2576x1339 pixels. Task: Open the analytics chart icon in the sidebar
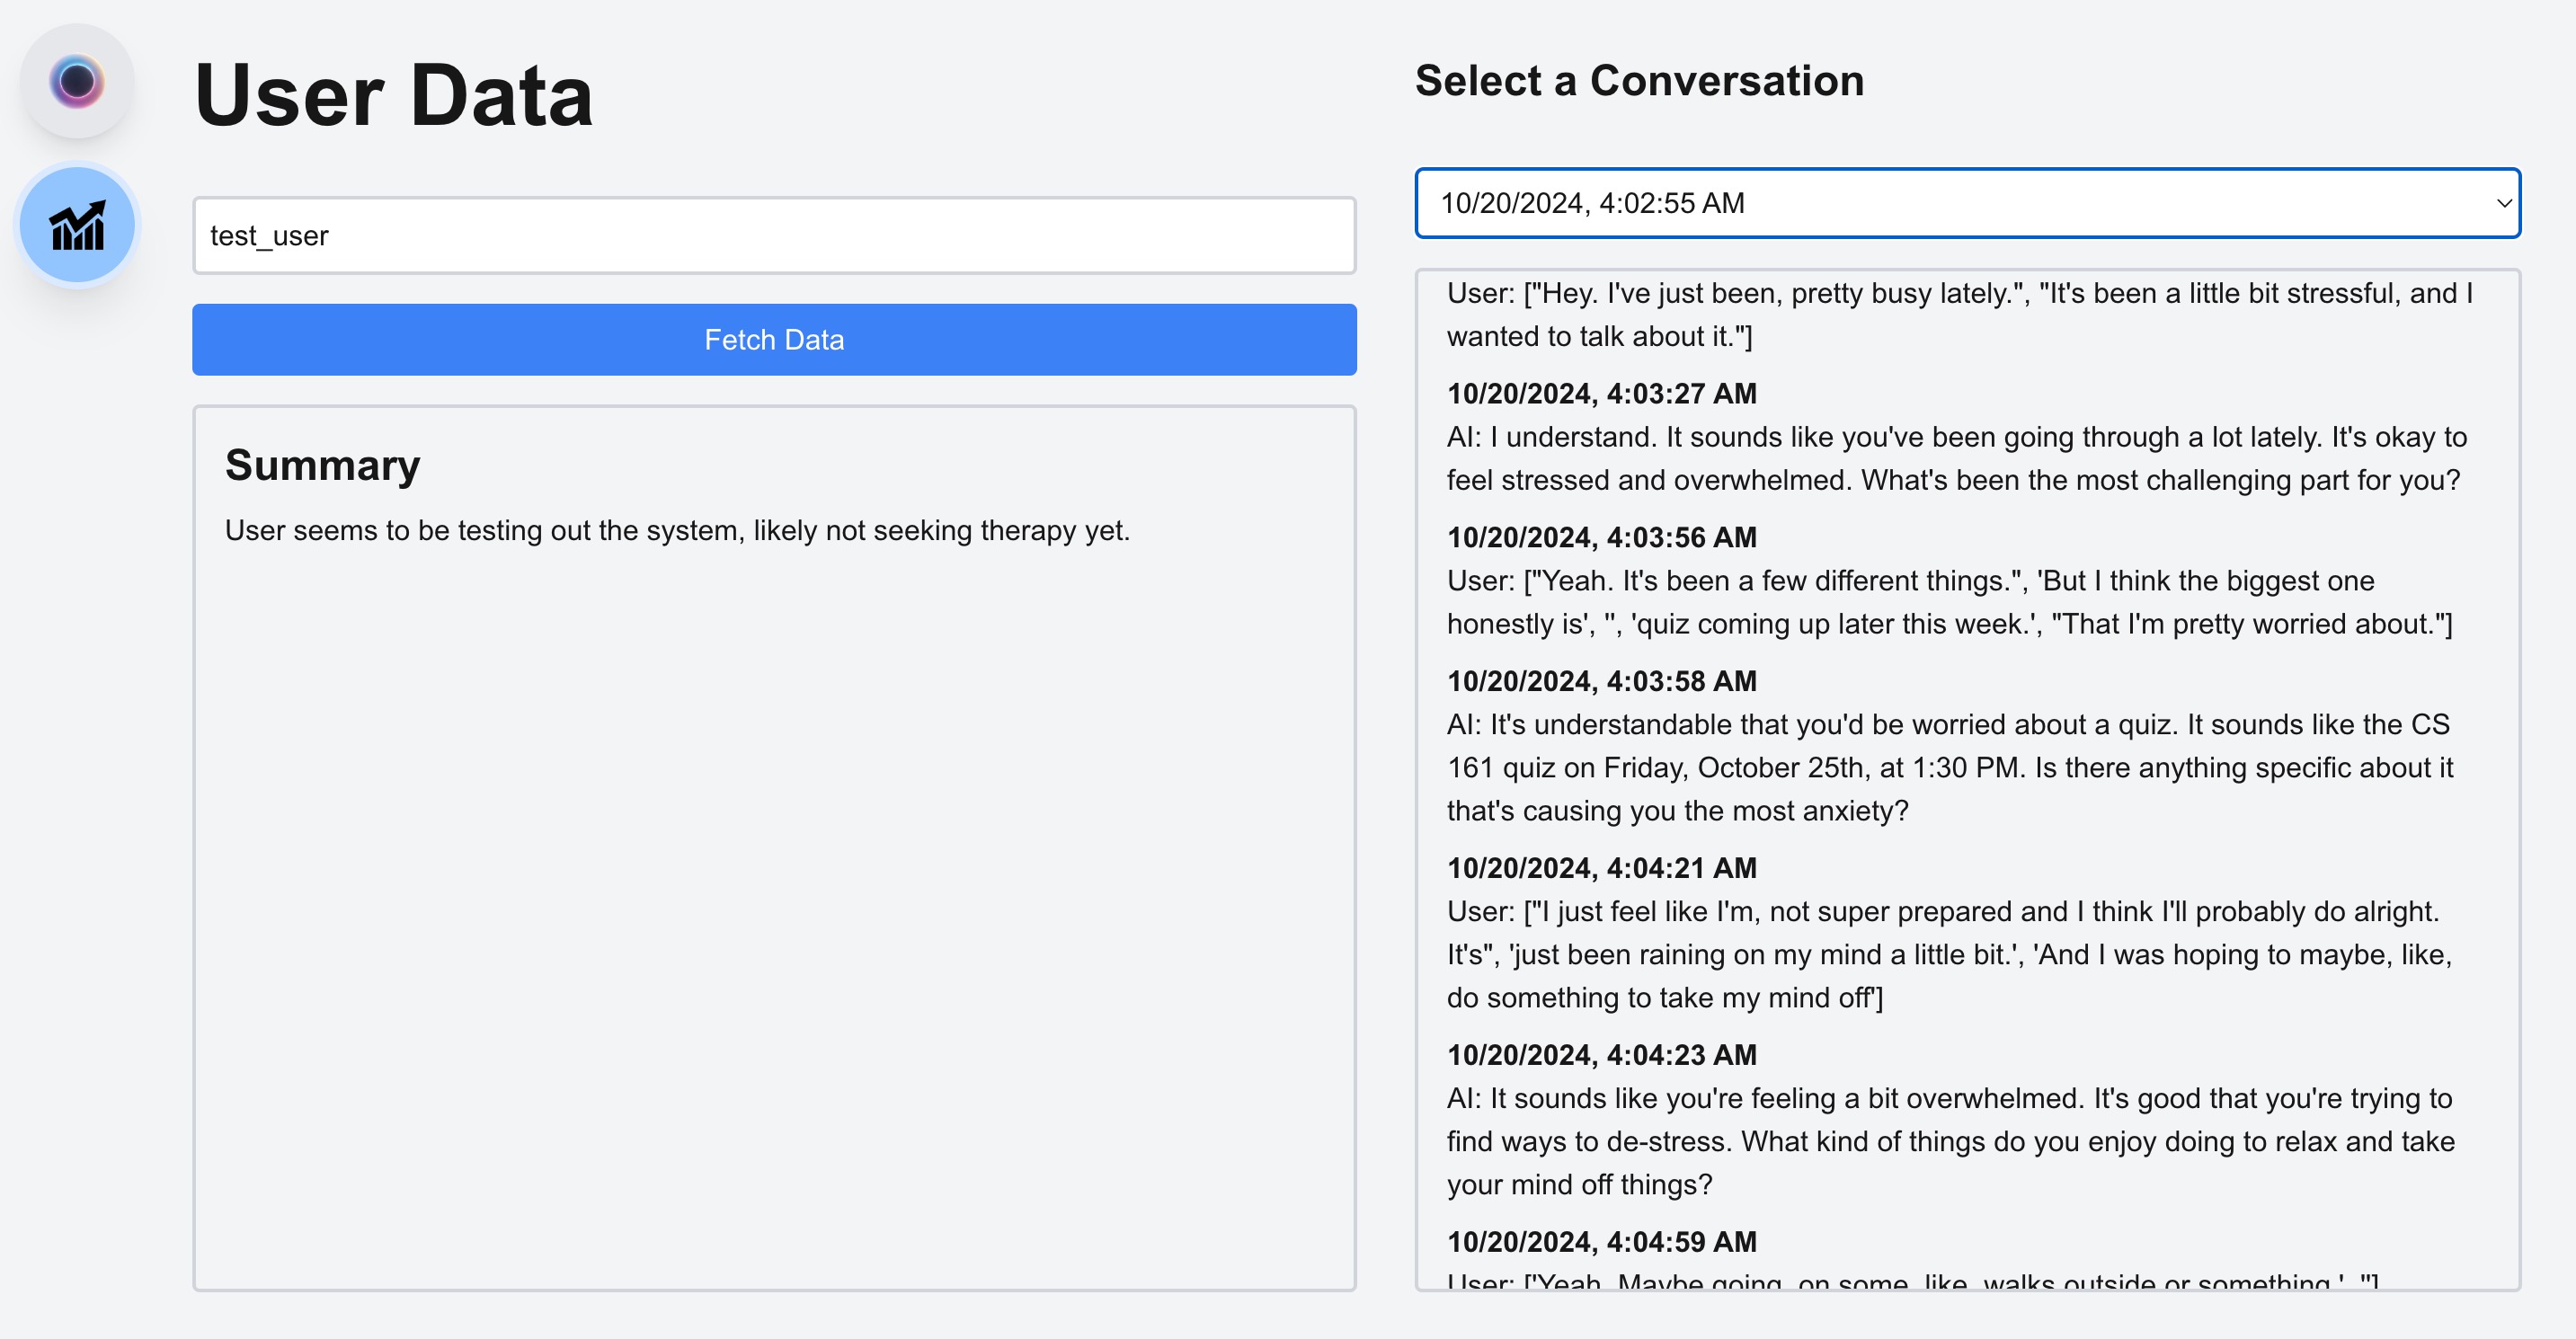coord(77,226)
